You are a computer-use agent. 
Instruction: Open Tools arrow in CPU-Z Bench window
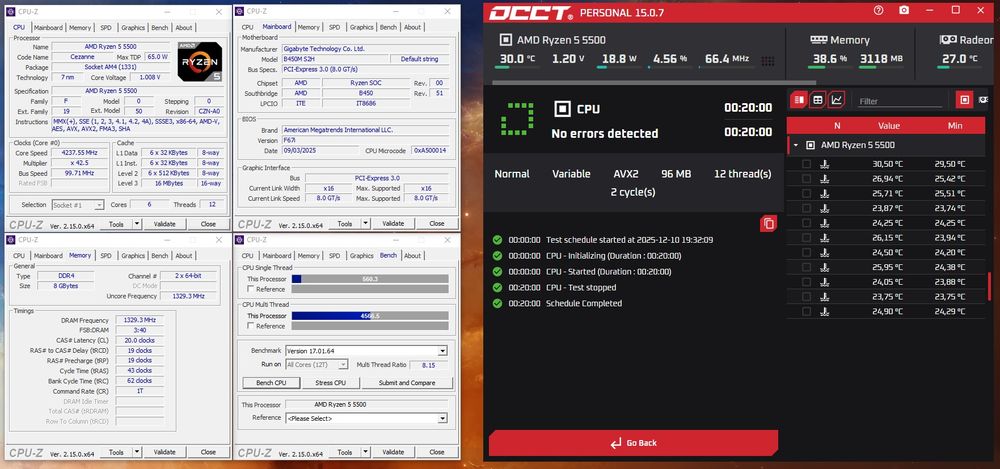pyautogui.click(x=365, y=452)
